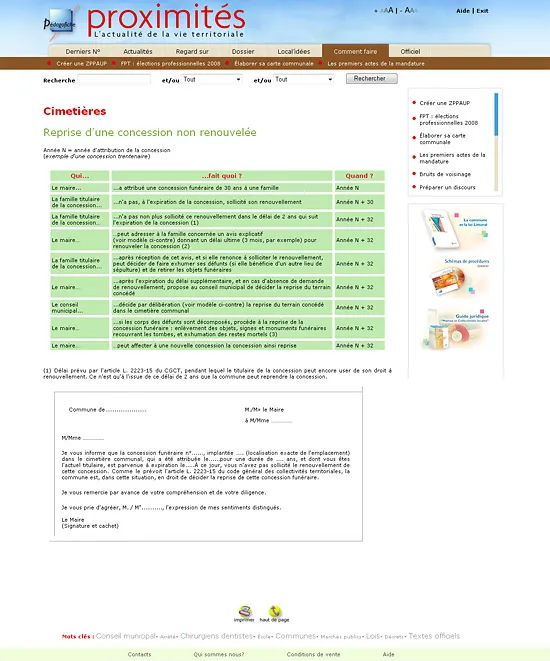
Task: Click the Aide link in the header
Action: point(463,11)
